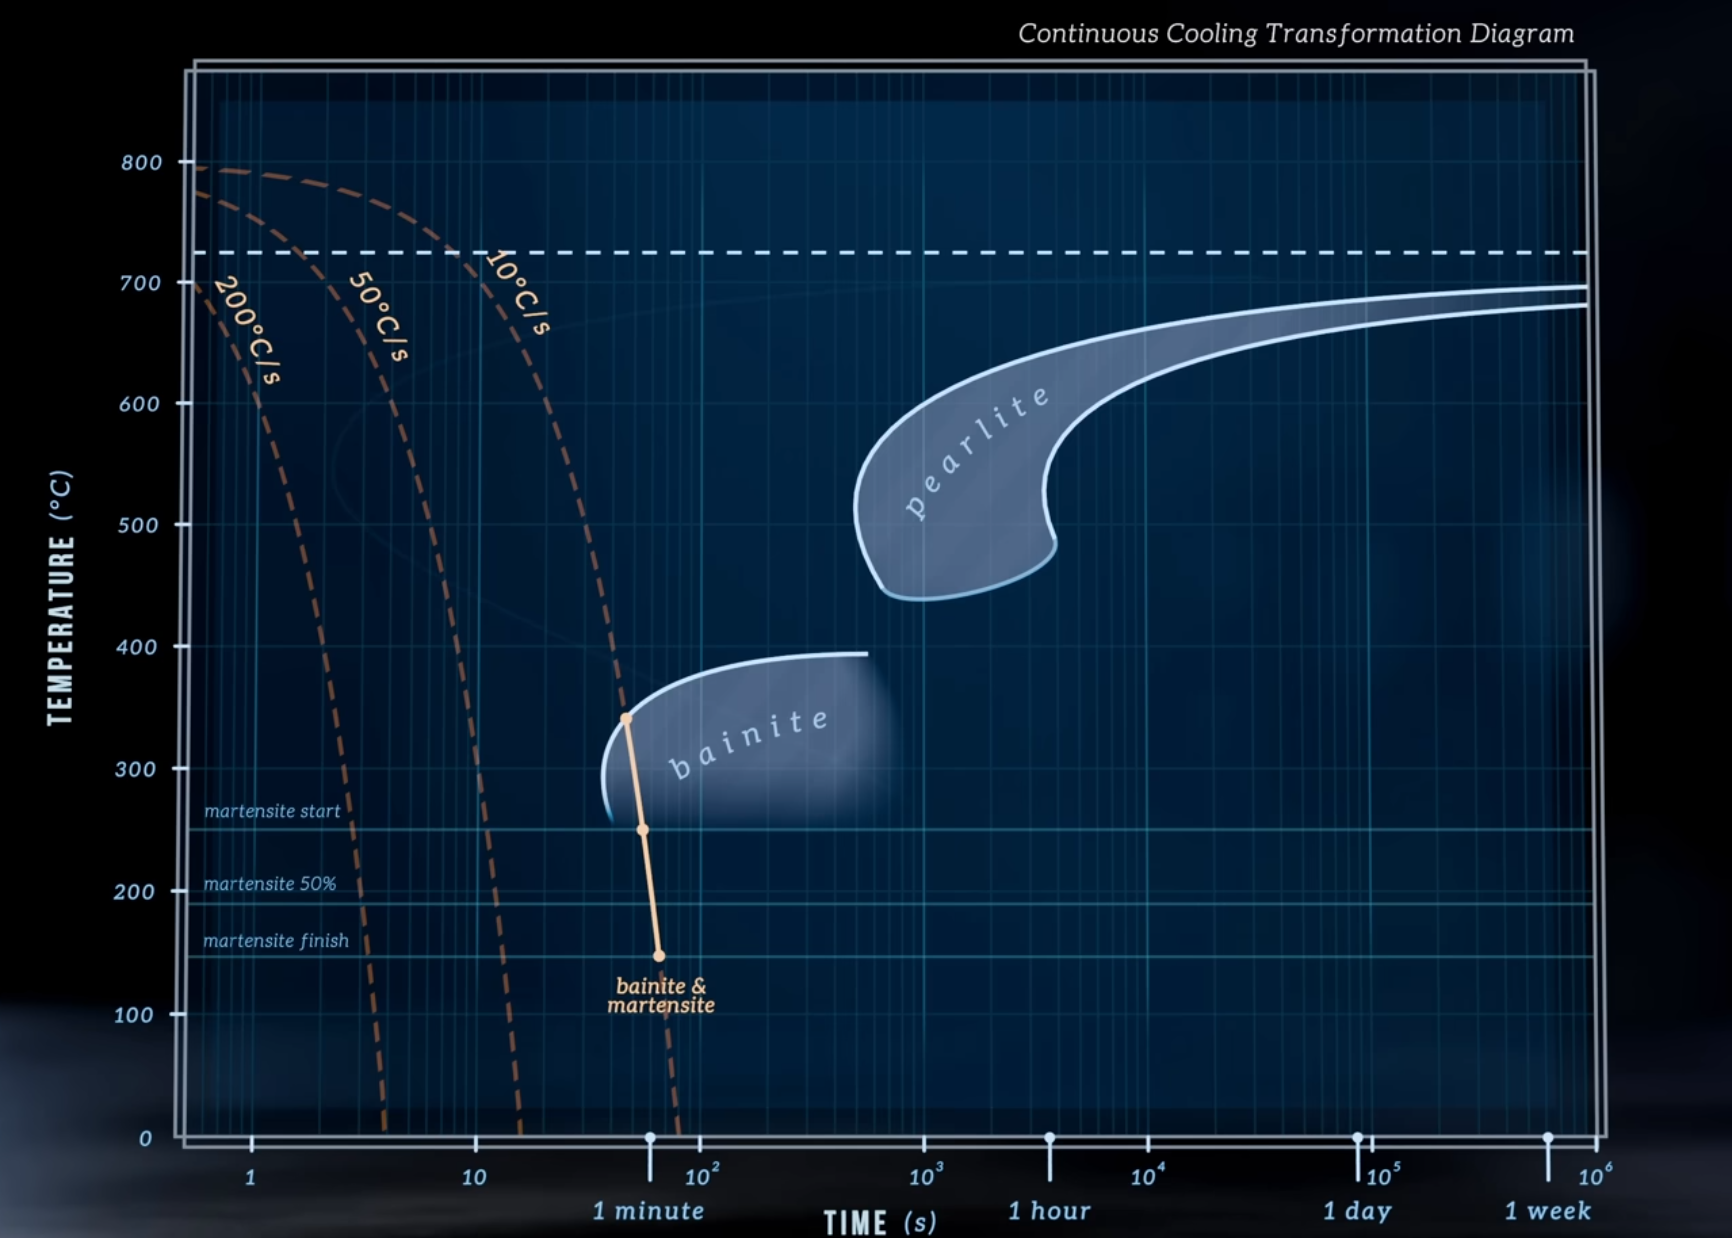Click the 50°C/s cooling curve label
The image size is (1732, 1238).
378,317
